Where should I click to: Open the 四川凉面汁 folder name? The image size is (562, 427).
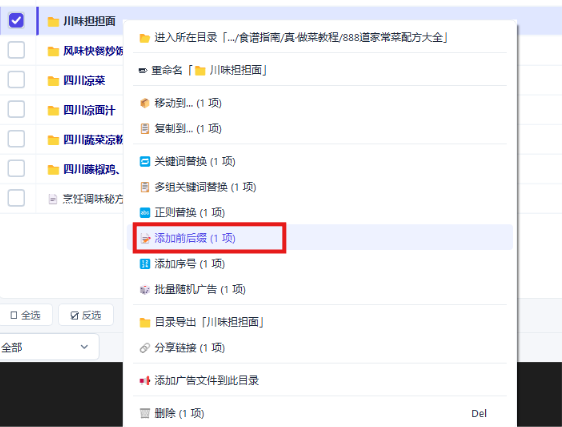click(90, 110)
